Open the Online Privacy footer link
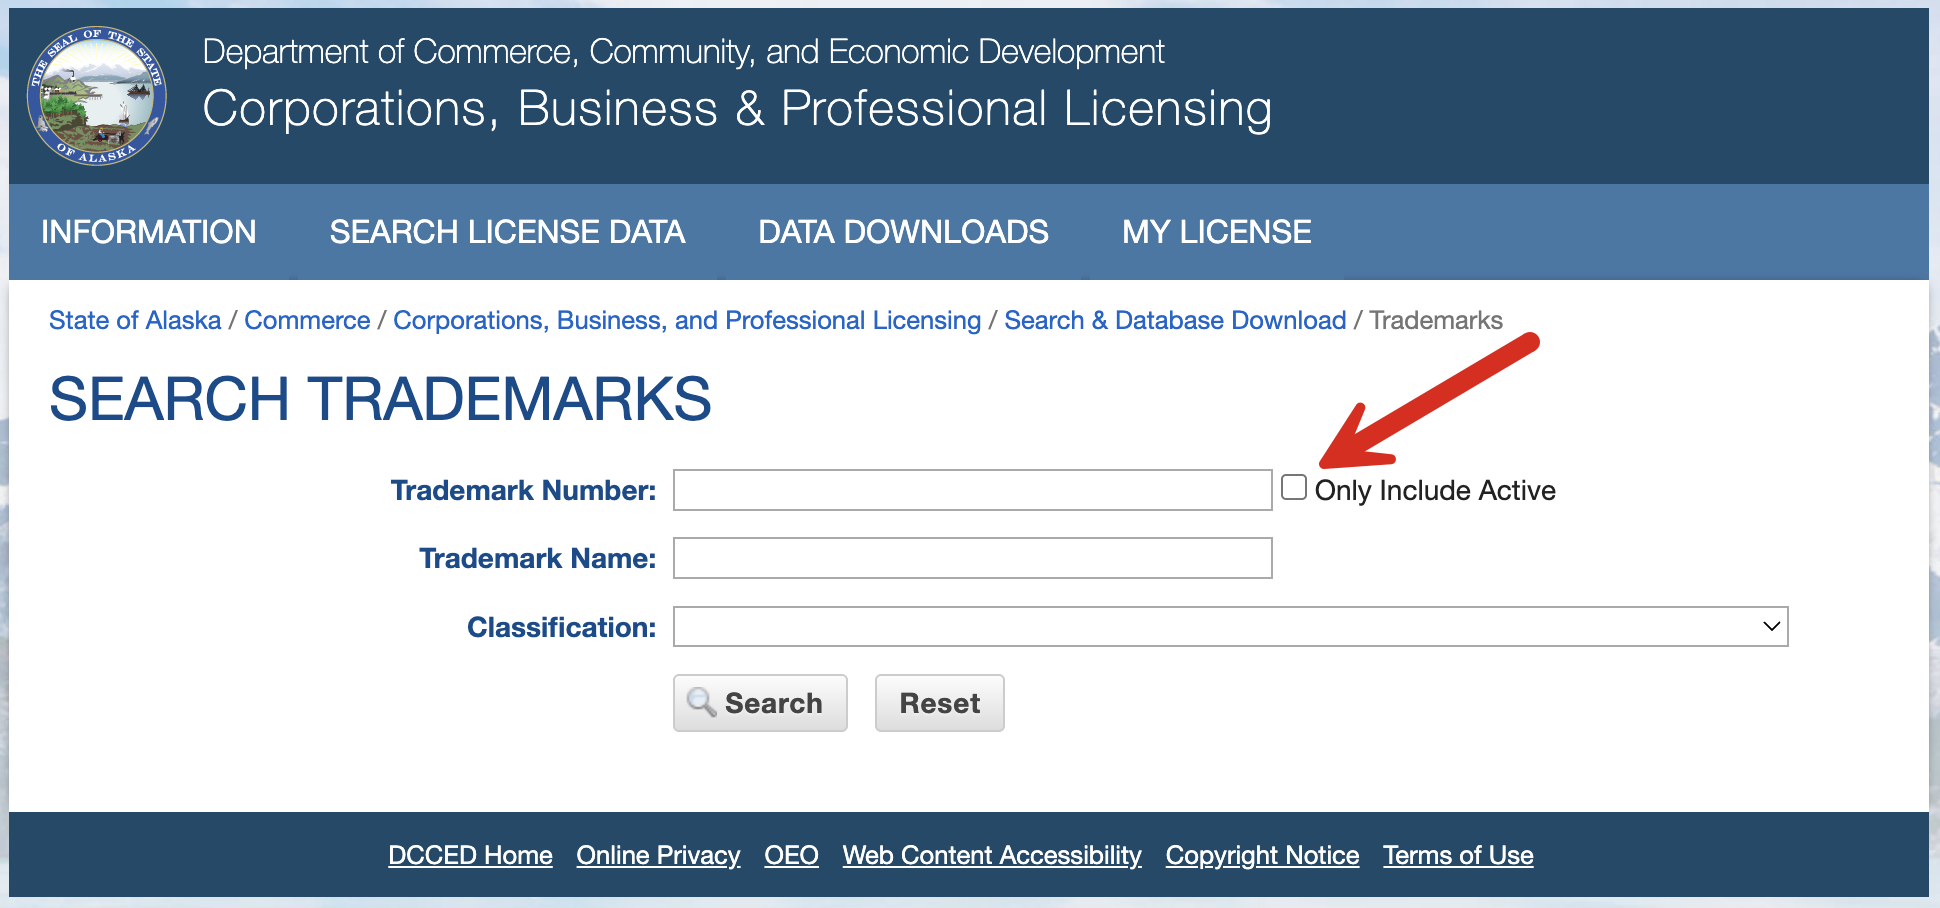The height and width of the screenshot is (908, 1940). (658, 855)
